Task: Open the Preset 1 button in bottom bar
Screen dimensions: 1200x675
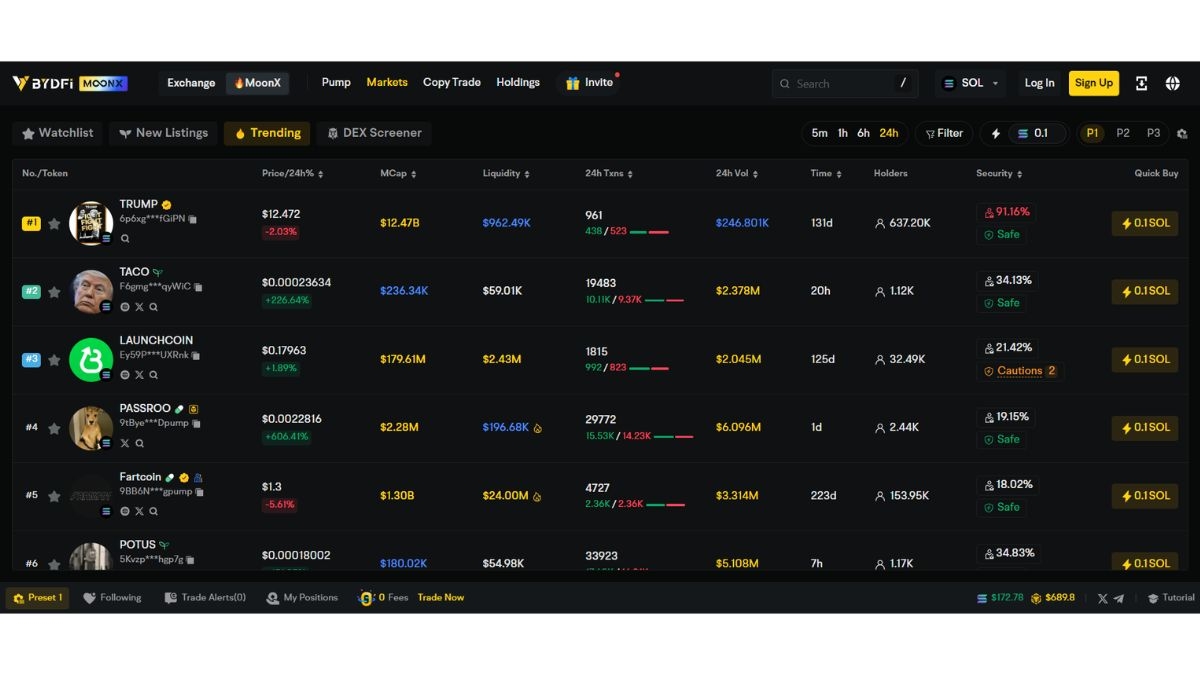Action: click(38, 598)
